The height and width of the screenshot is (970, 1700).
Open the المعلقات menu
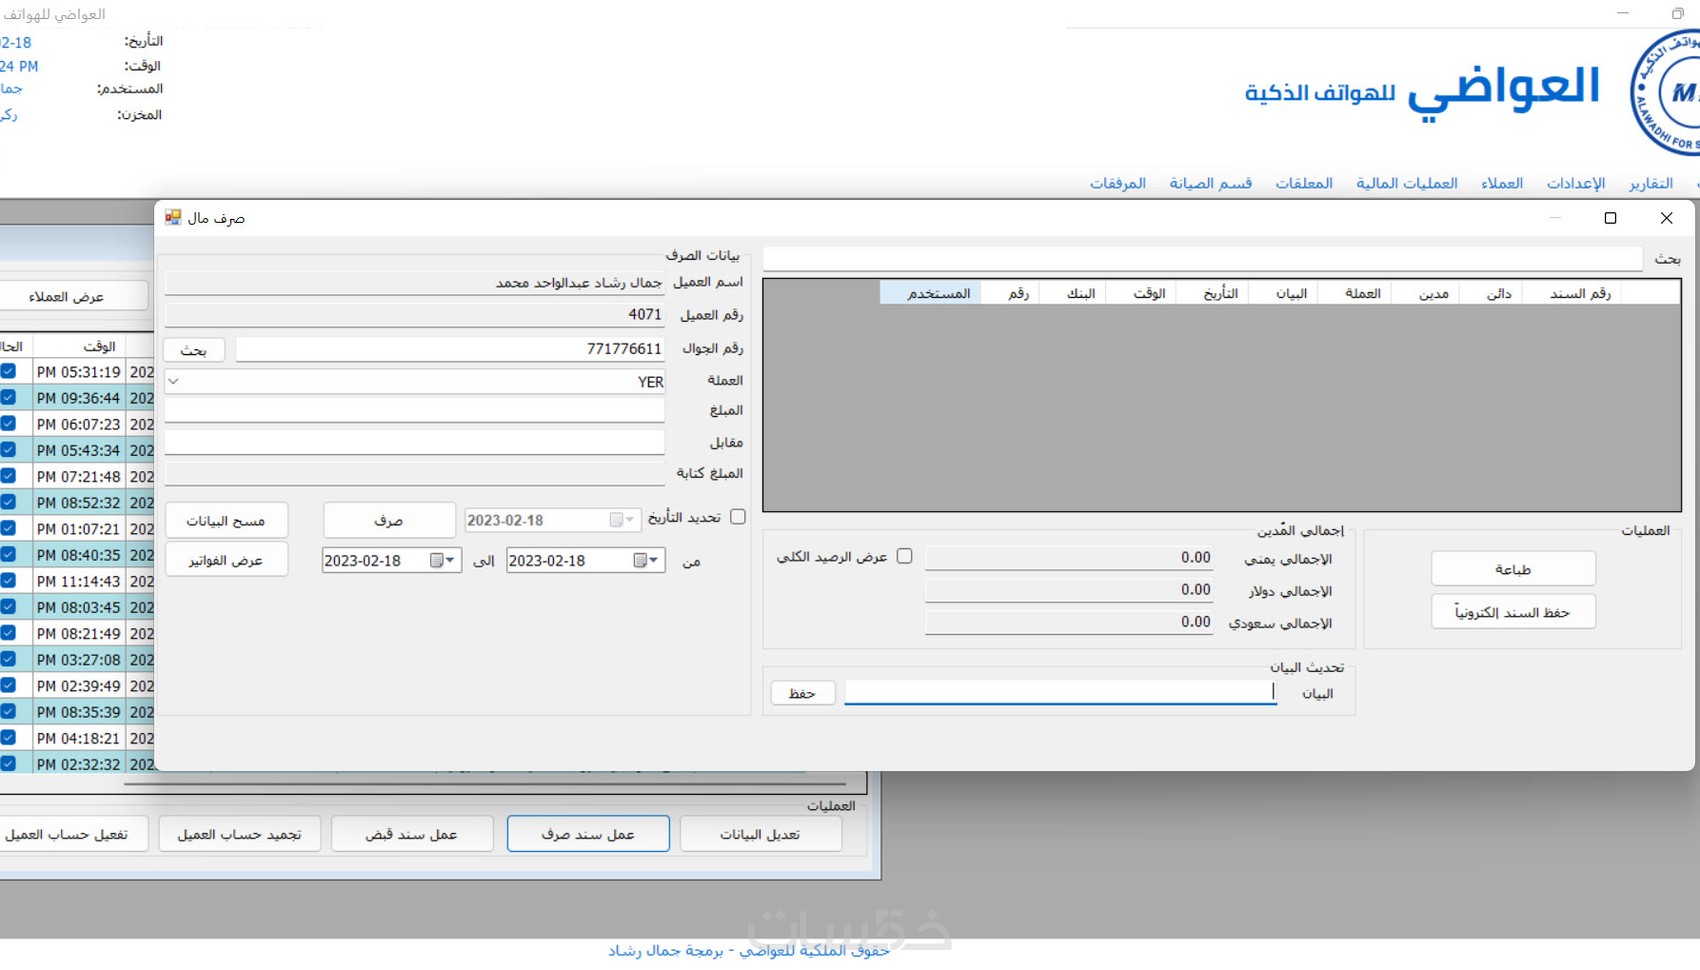click(x=1304, y=183)
